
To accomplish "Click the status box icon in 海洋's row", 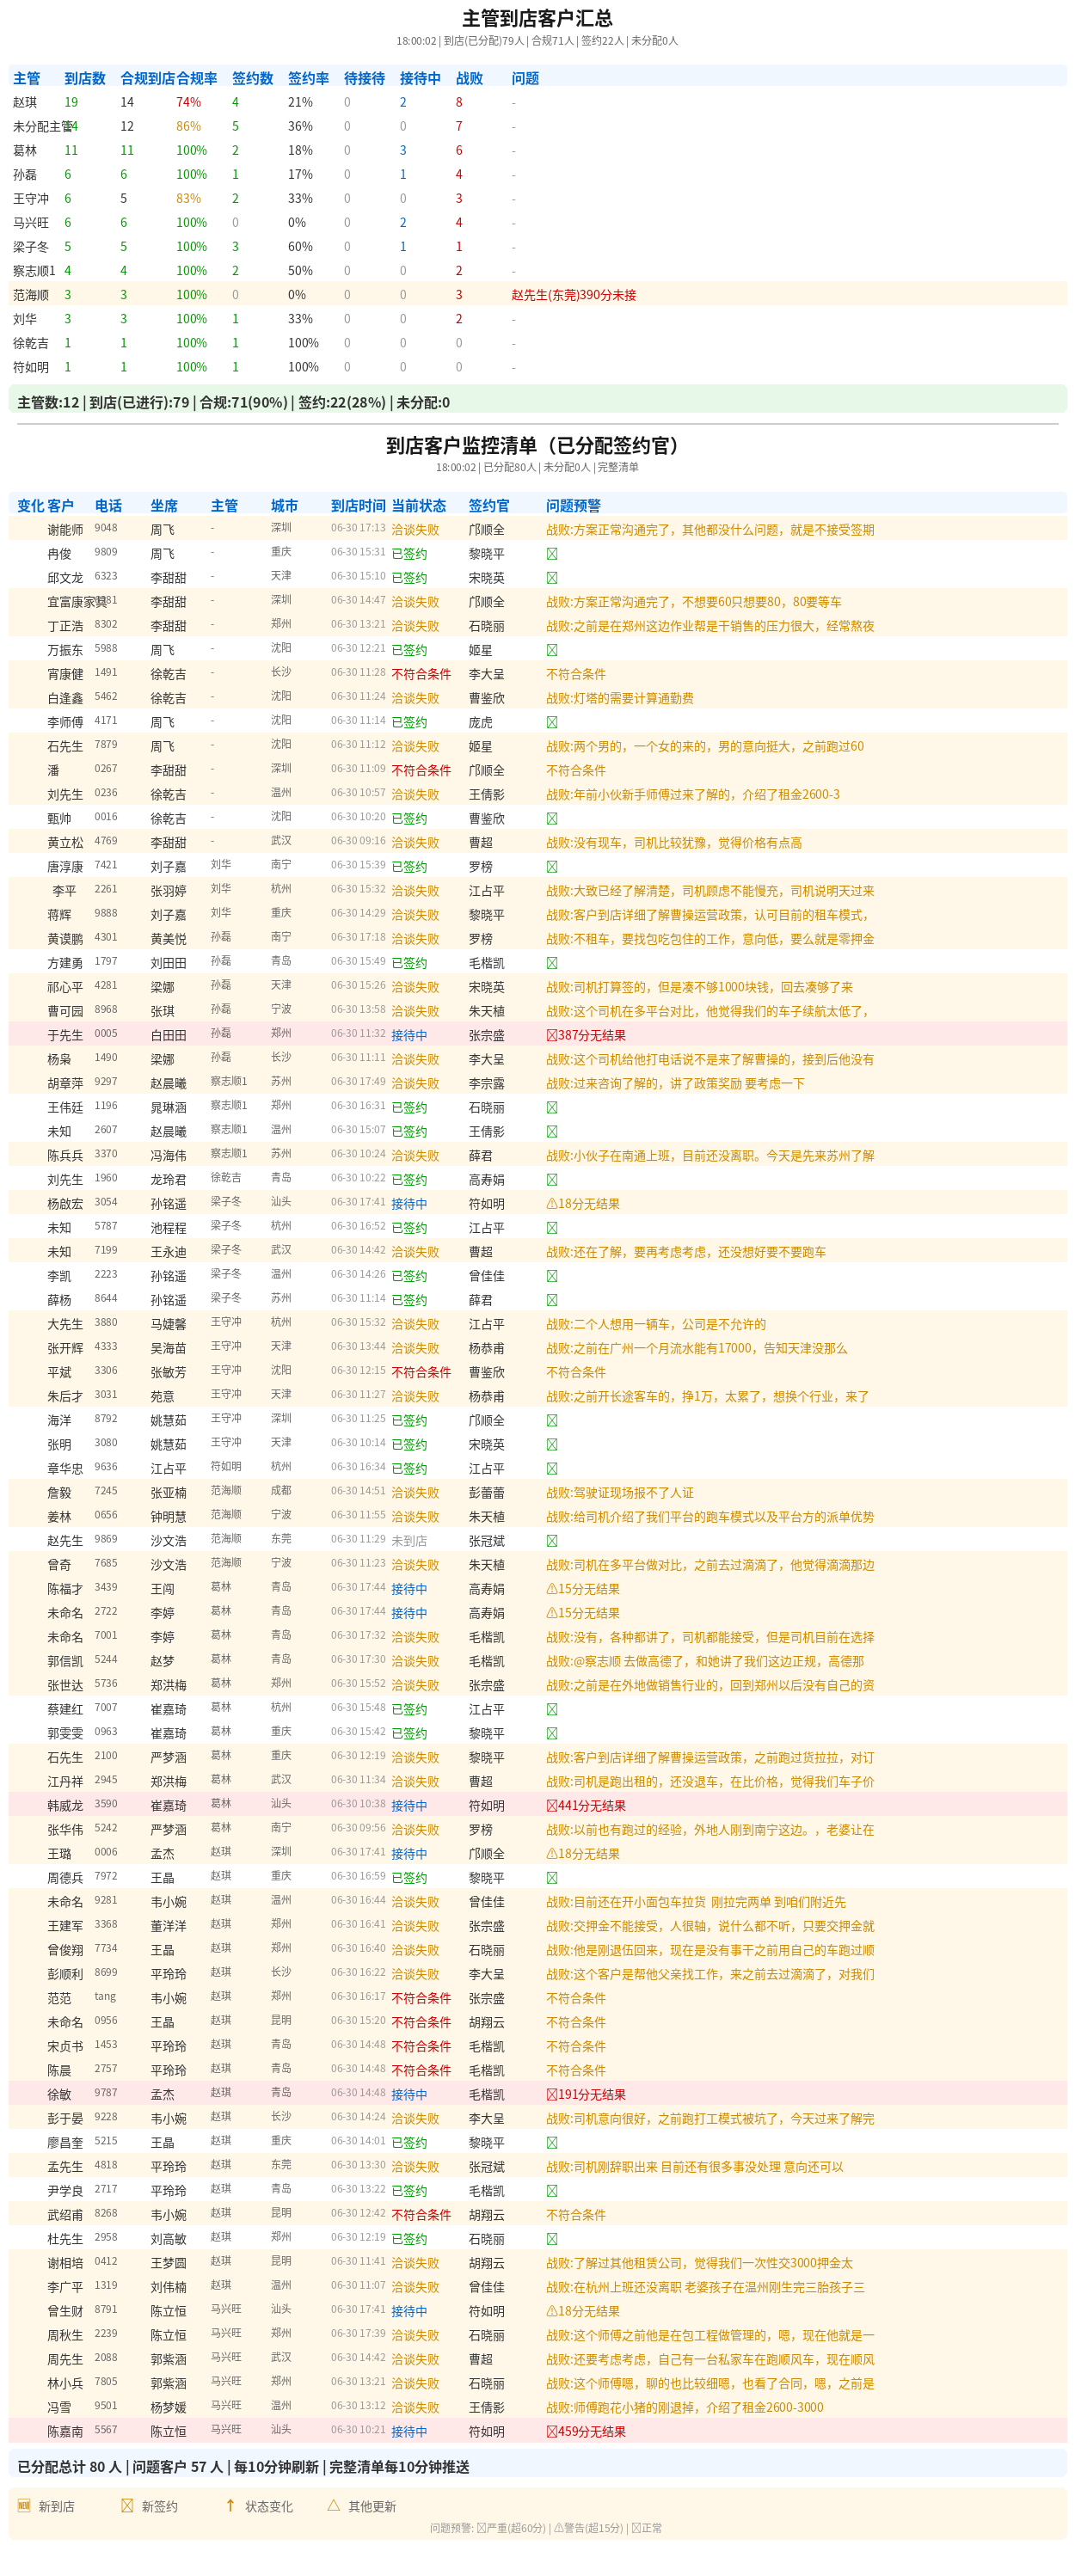I will [552, 1421].
